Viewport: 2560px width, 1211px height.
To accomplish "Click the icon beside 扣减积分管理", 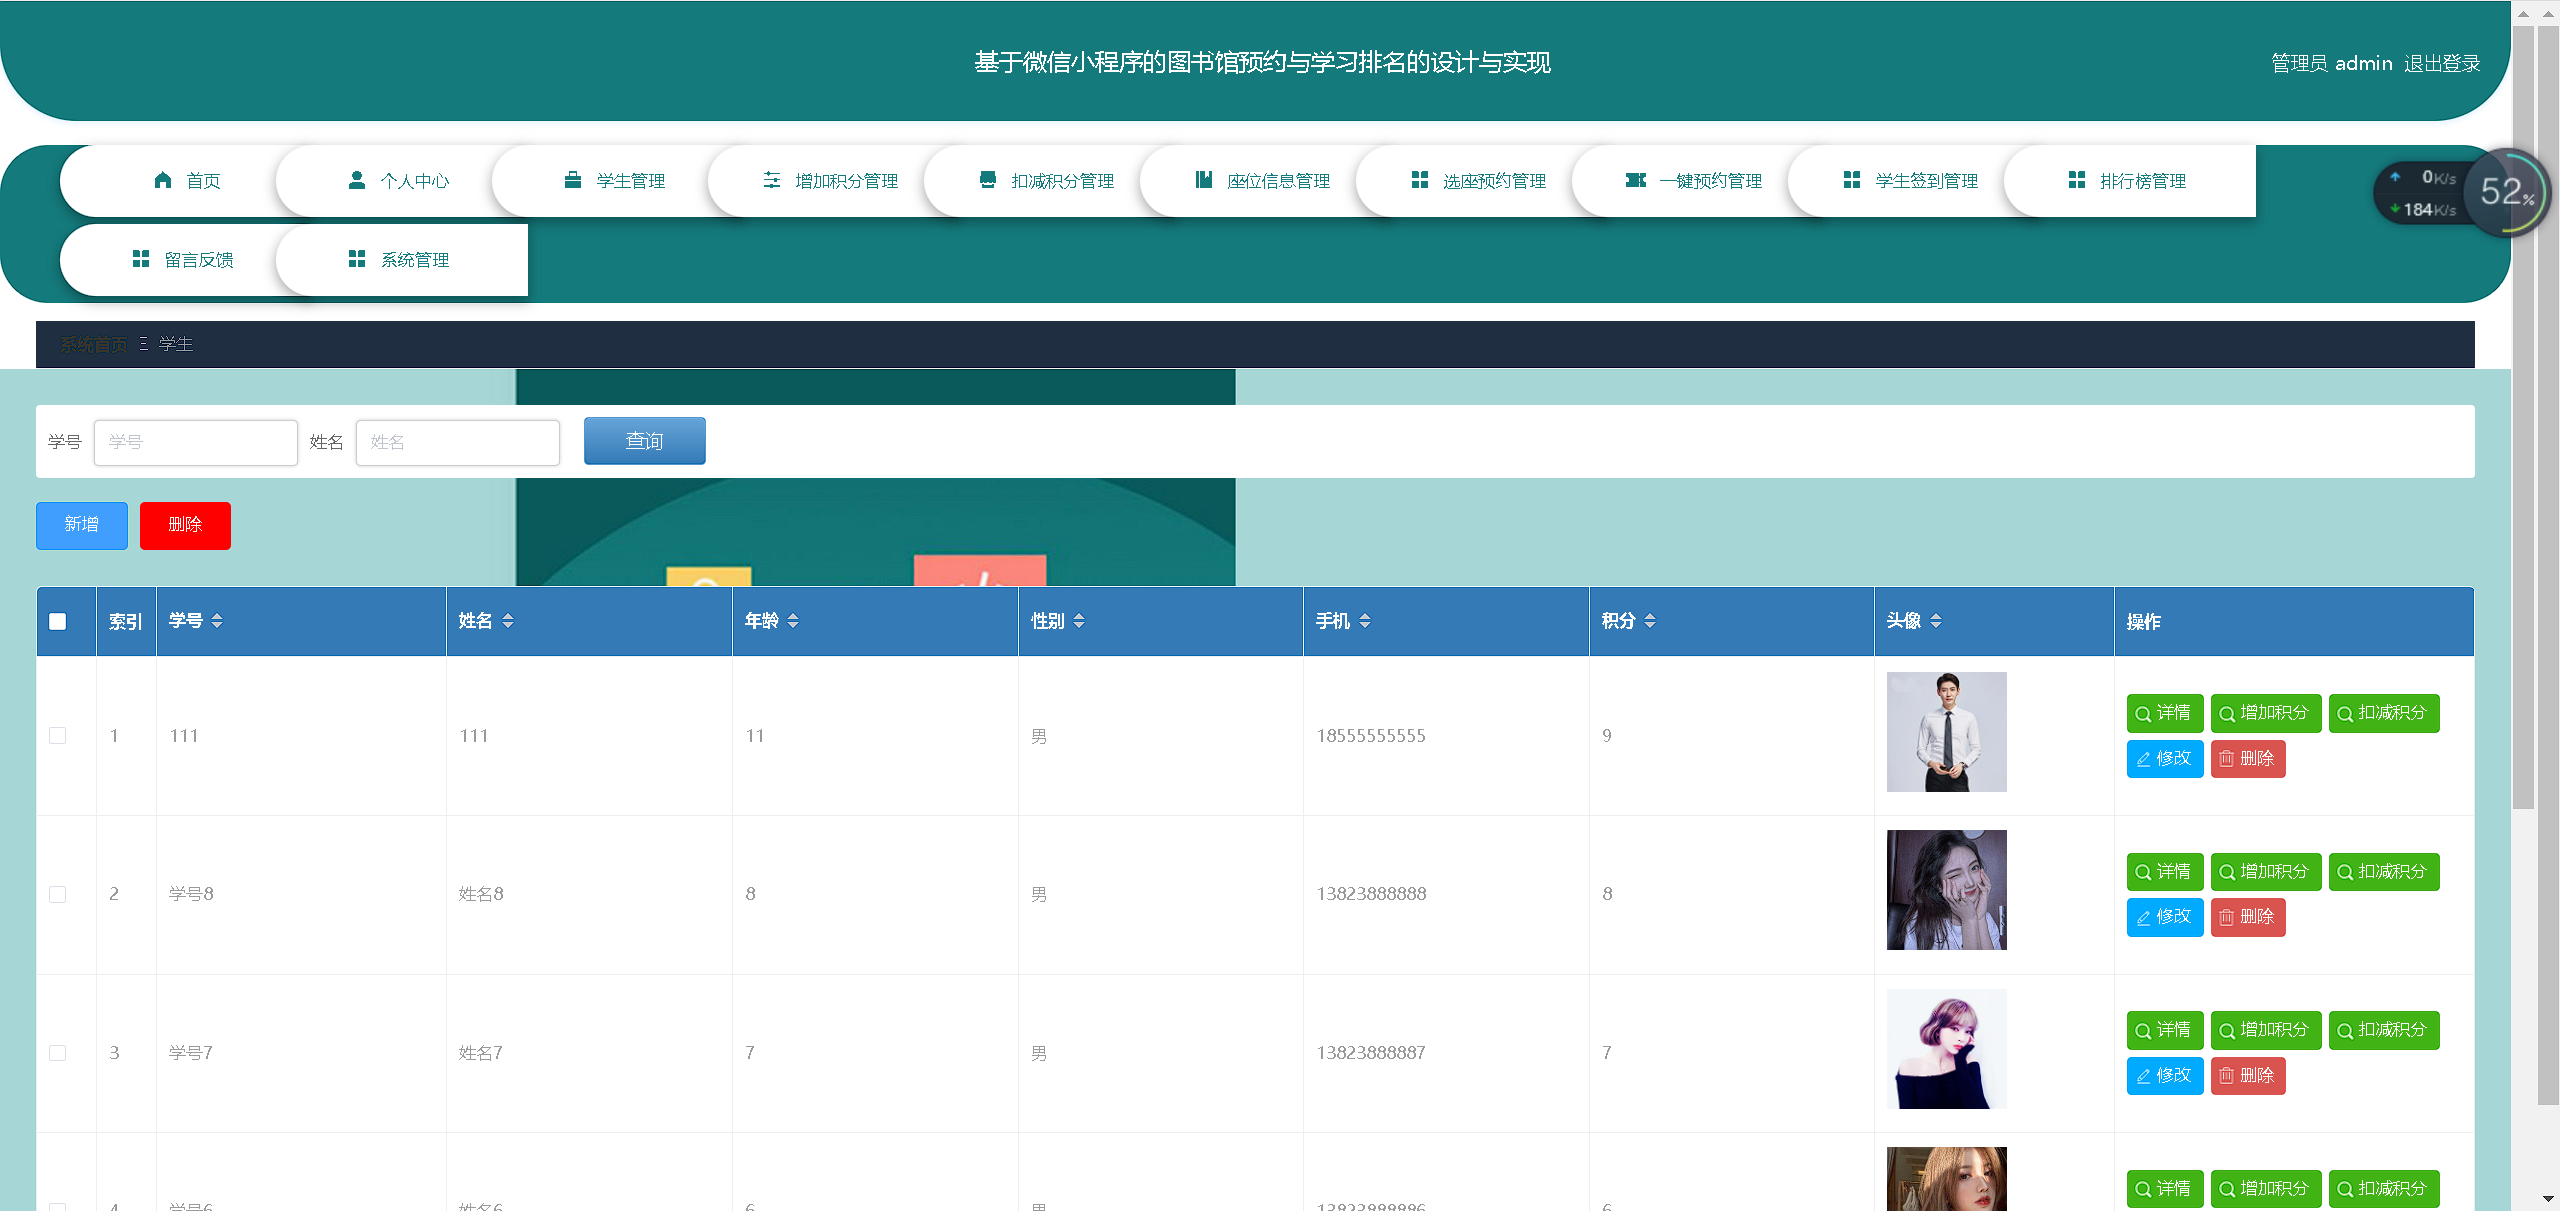I will pos(988,180).
